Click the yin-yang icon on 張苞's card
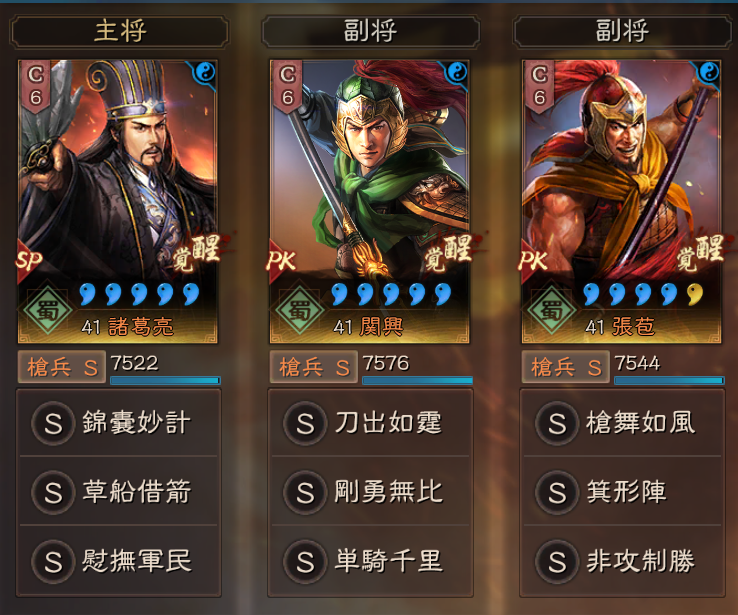738x615 pixels. coord(708,72)
